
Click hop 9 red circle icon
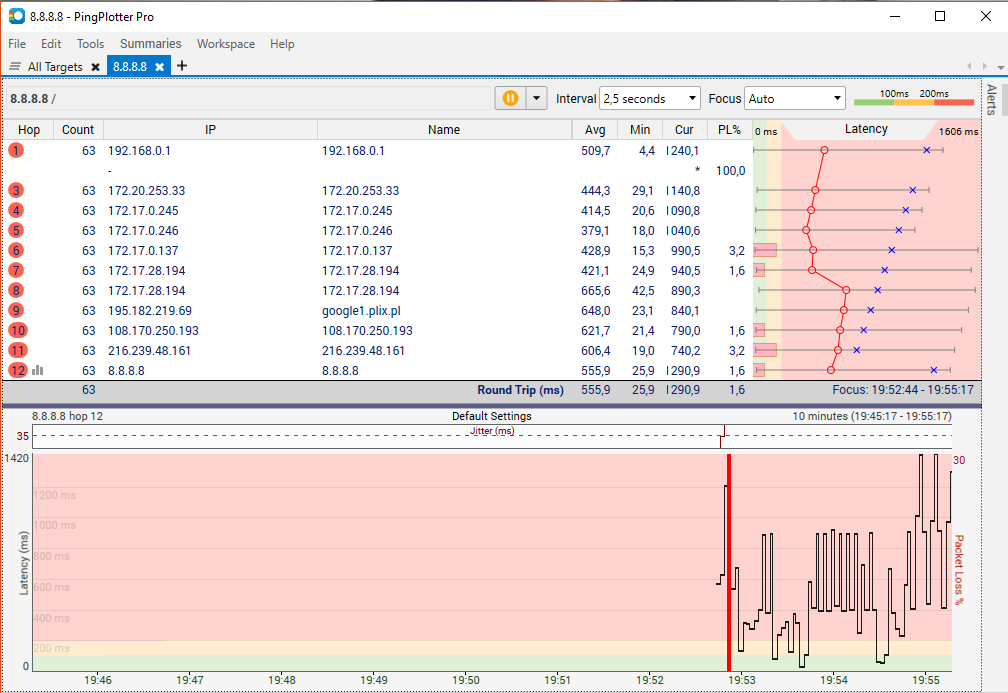tap(16, 310)
